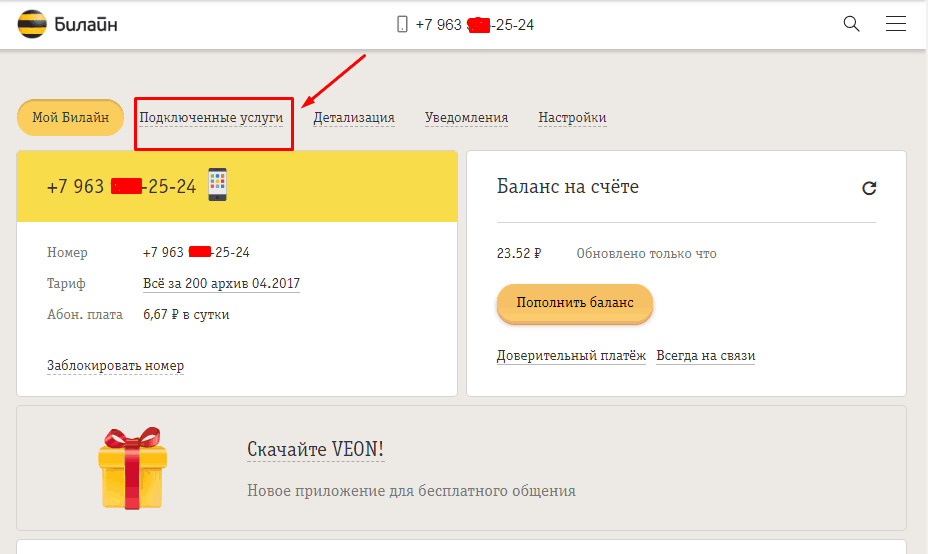Click the Пополнить баланс button

pyautogui.click(x=575, y=303)
